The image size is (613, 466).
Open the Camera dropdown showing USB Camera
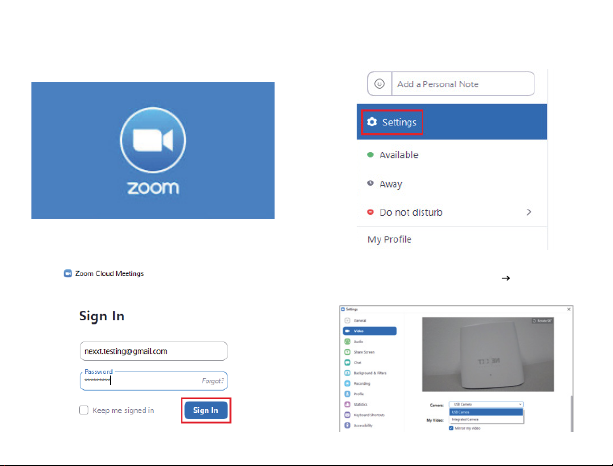tap(486, 404)
